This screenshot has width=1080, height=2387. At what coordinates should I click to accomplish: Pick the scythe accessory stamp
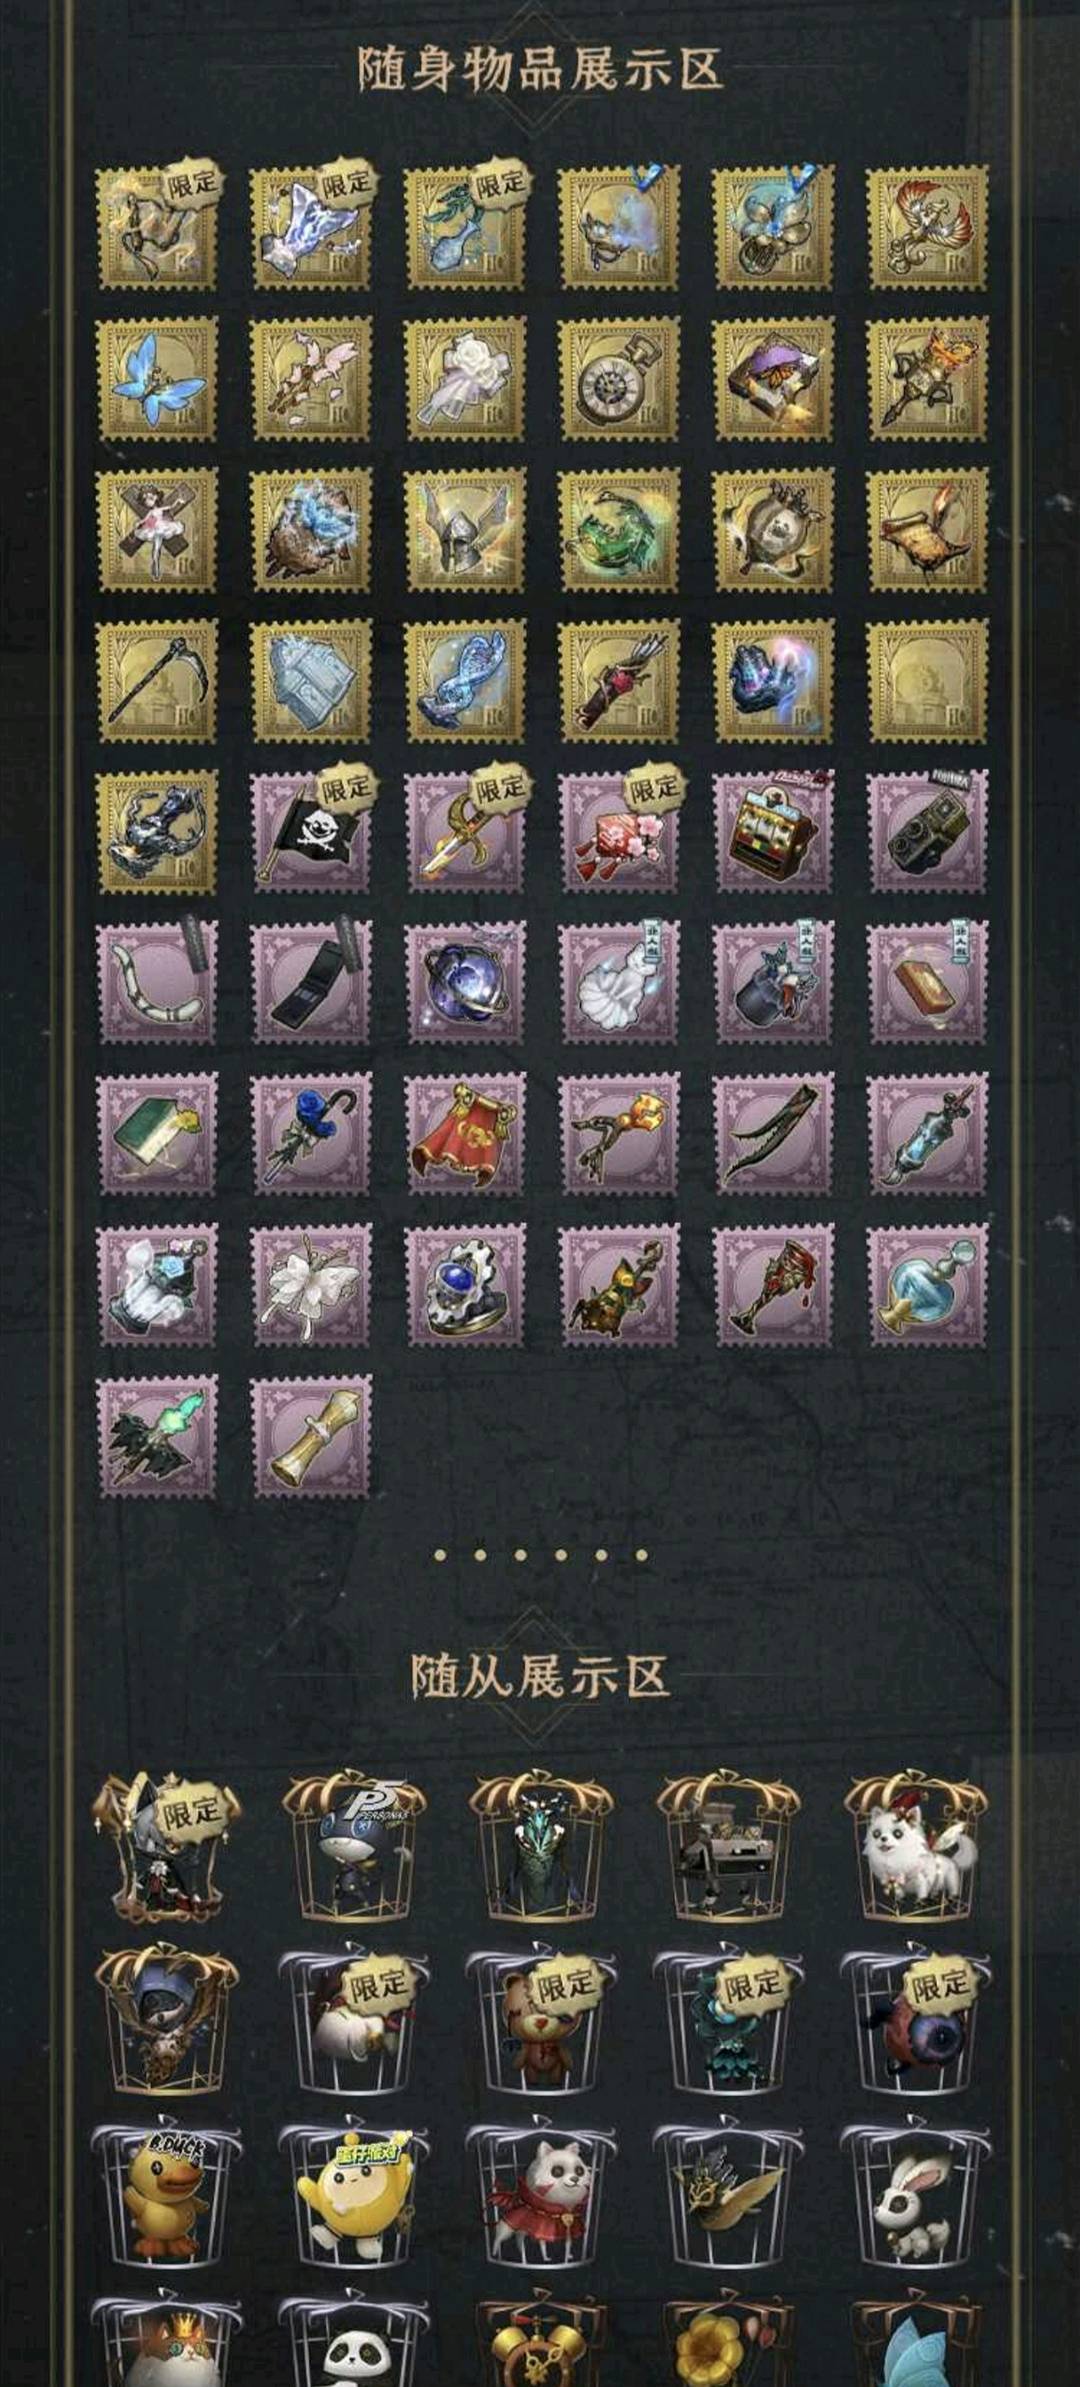[x=157, y=681]
